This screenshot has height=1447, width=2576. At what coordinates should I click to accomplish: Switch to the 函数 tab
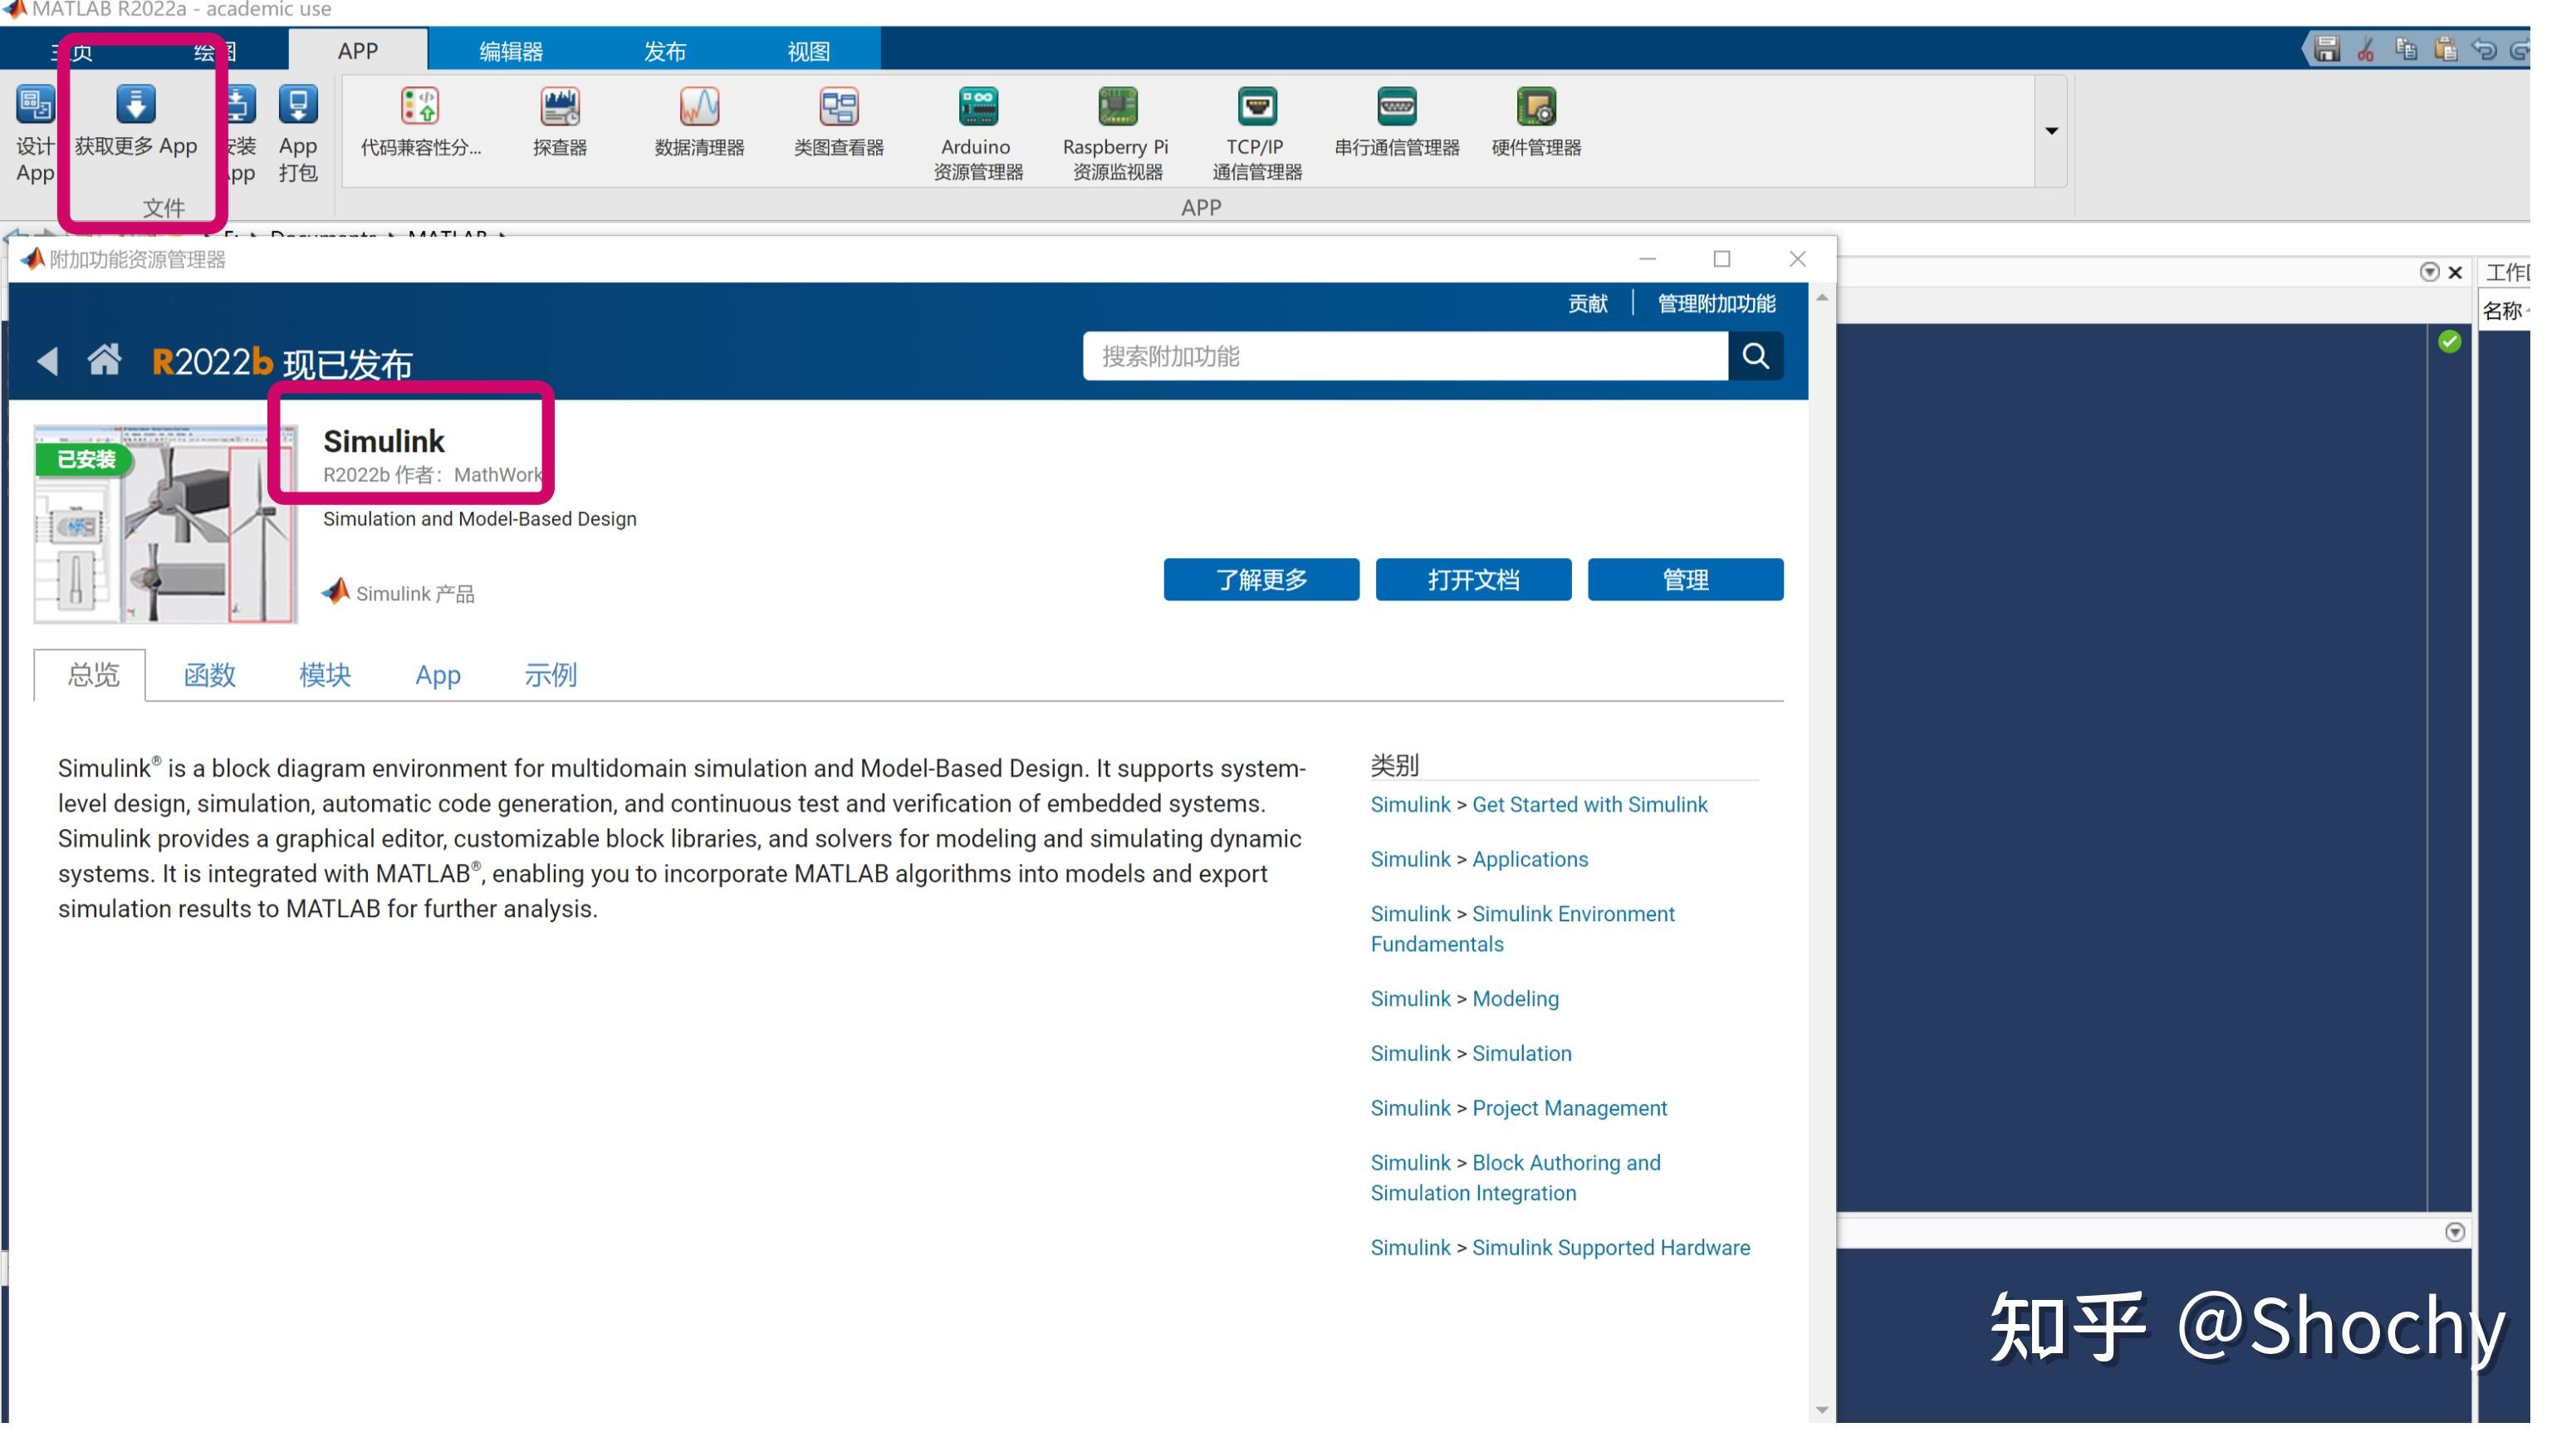click(209, 675)
